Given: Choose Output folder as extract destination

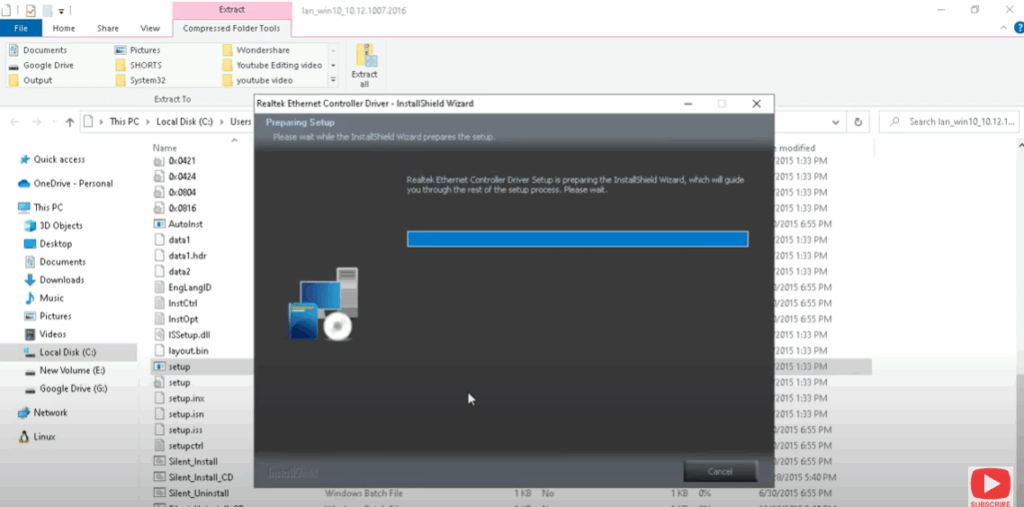Looking at the screenshot, I should [x=31, y=80].
